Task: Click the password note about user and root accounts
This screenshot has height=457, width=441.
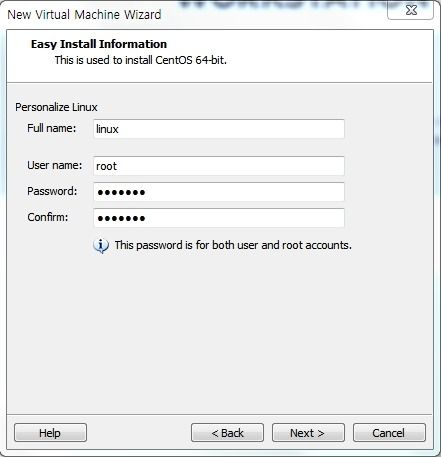Action: [233, 245]
